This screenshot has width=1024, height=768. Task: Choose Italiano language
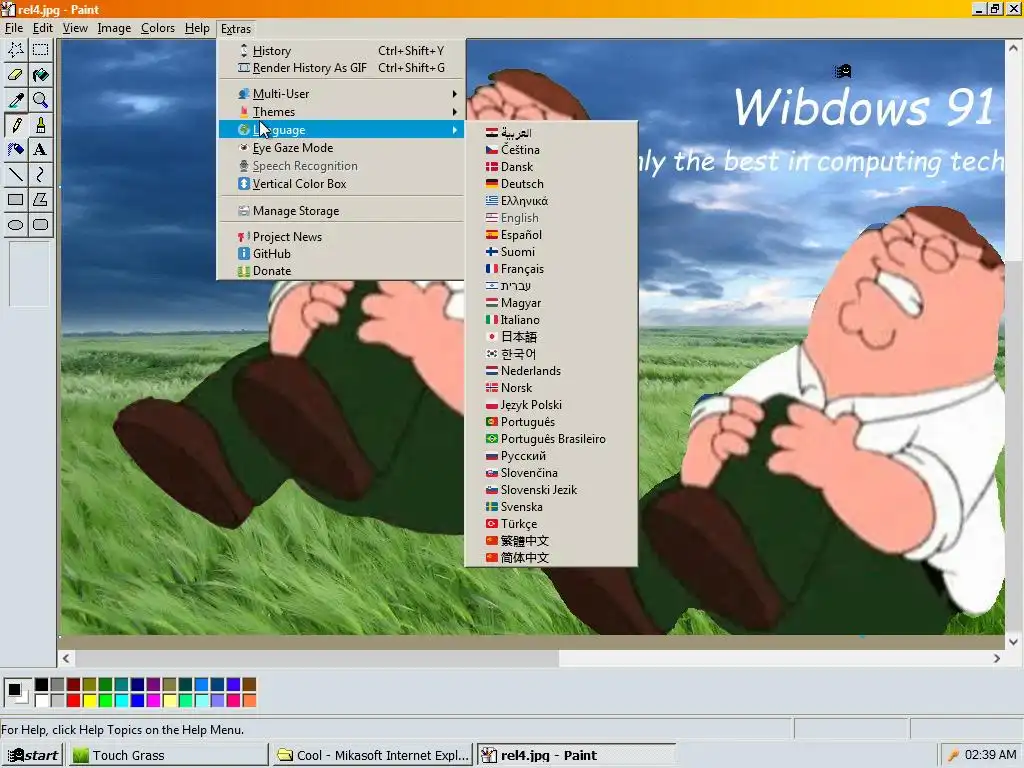point(551,320)
